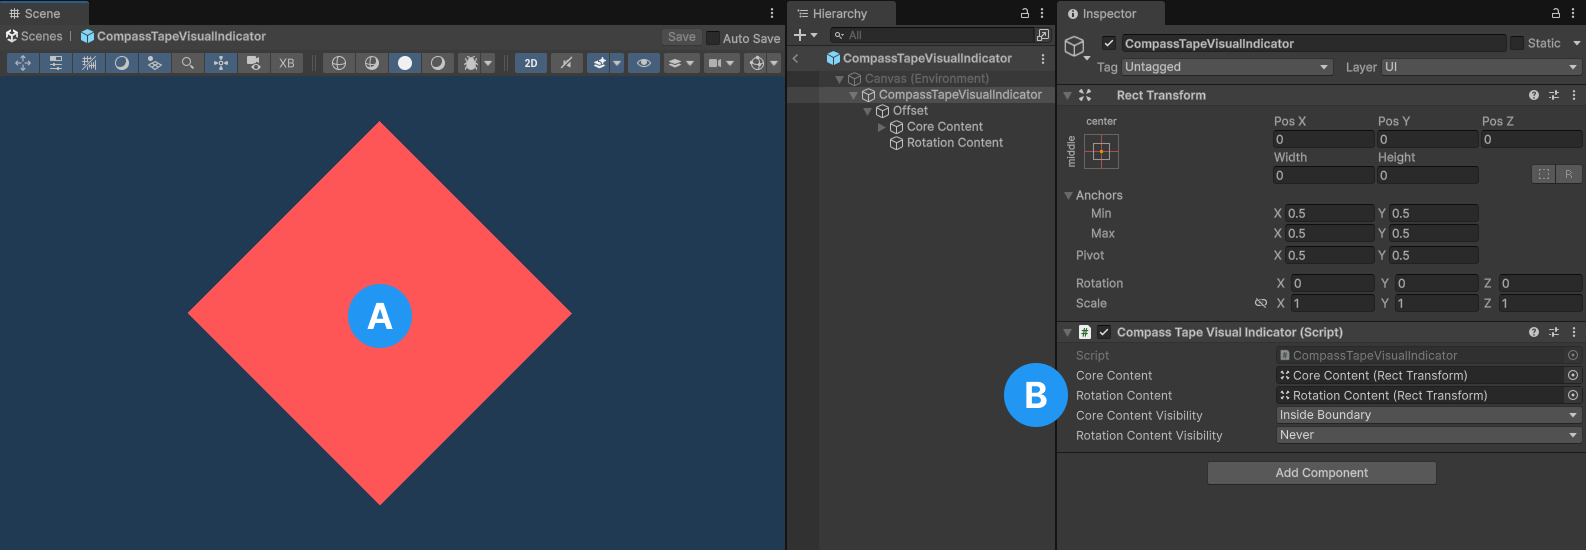Click the debug bug icon in Scene toolbar

click(x=470, y=63)
